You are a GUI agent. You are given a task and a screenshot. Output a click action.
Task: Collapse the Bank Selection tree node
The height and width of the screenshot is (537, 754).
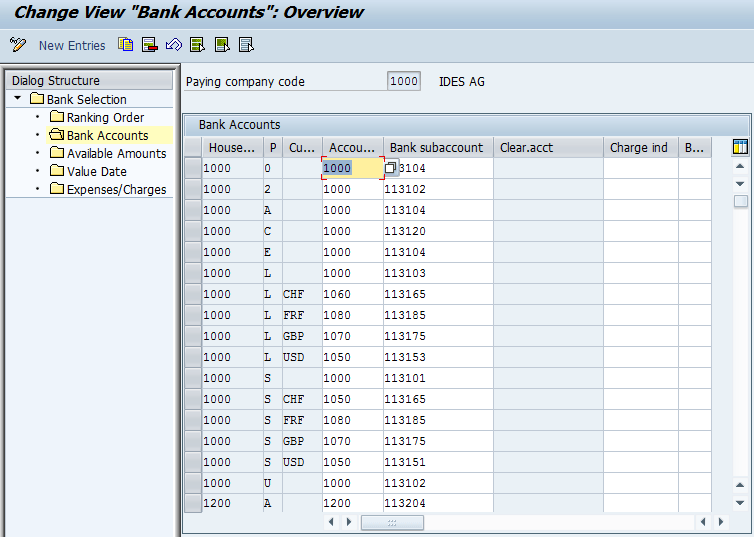tap(18, 99)
